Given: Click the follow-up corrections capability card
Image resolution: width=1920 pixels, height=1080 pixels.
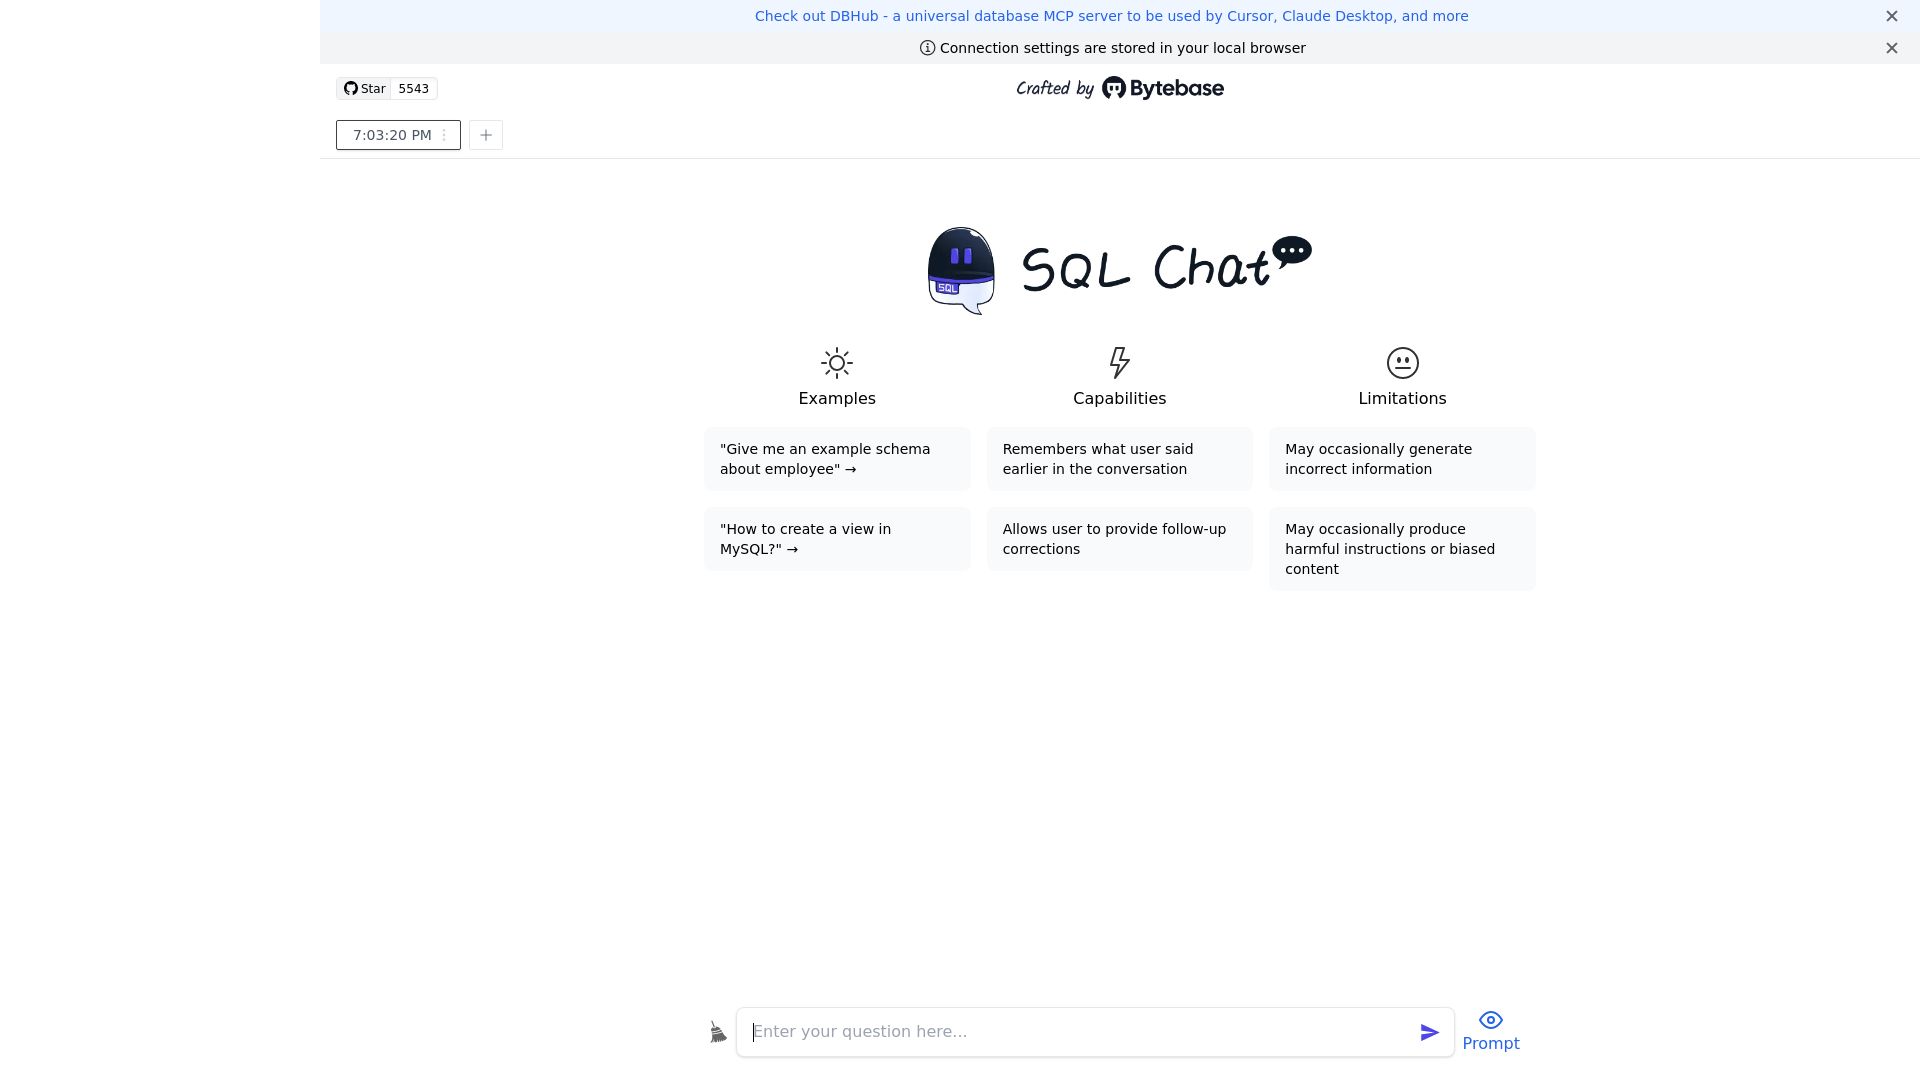Looking at the screenshot, I should tap(1119, 539).
